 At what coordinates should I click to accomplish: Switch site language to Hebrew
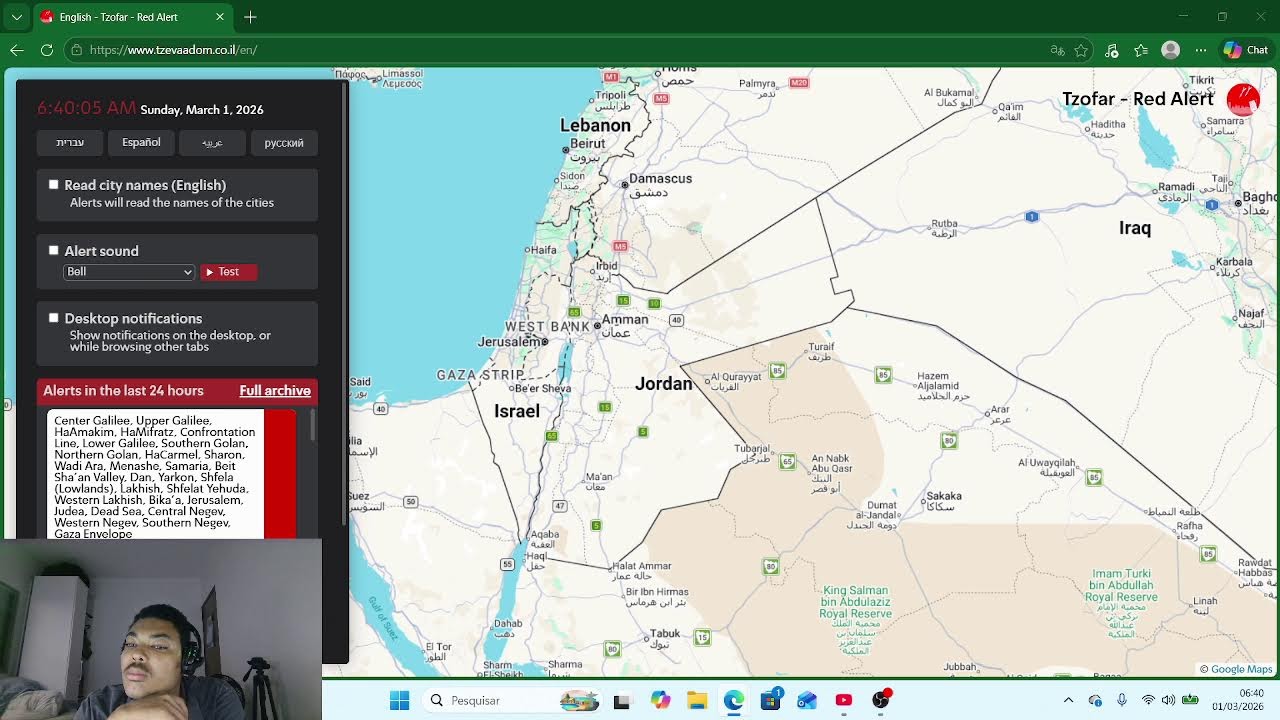pyautogui.click(x=70, y=143)
